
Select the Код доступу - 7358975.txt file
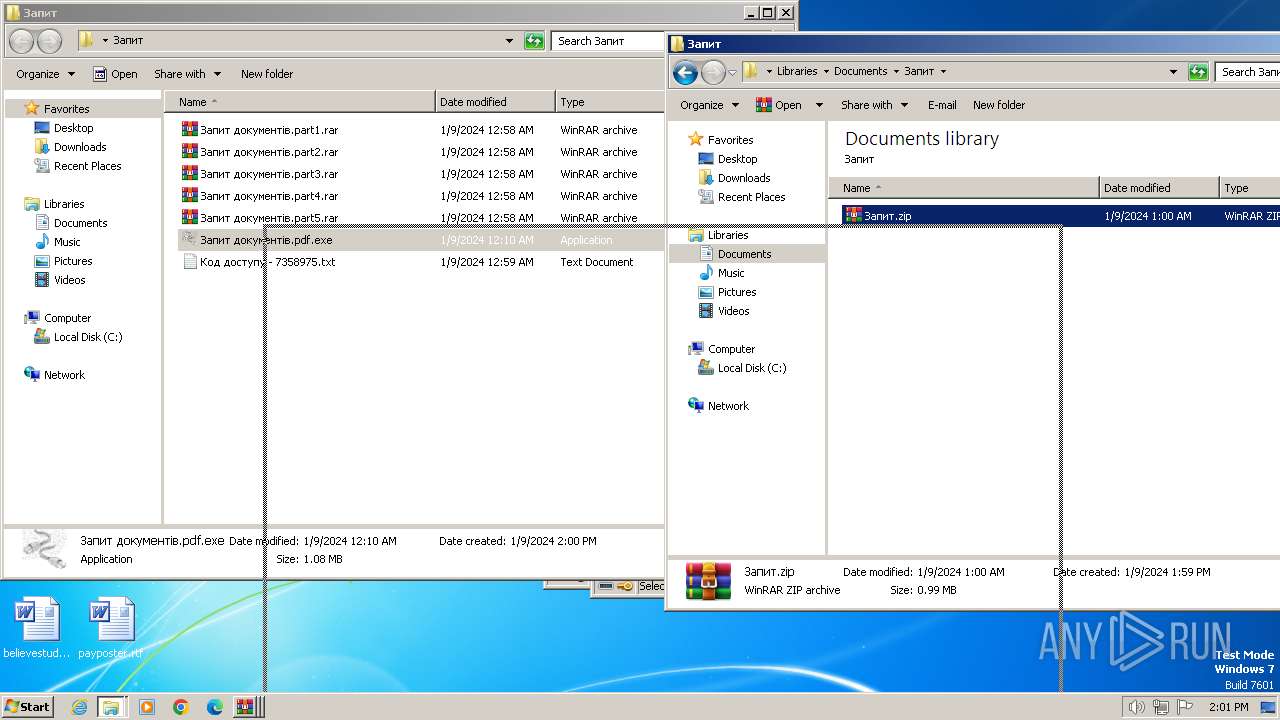(x=259, y=262)
